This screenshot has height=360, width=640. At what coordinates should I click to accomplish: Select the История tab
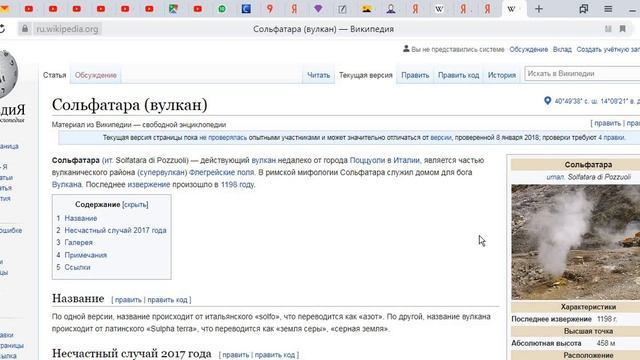point(502,75)
